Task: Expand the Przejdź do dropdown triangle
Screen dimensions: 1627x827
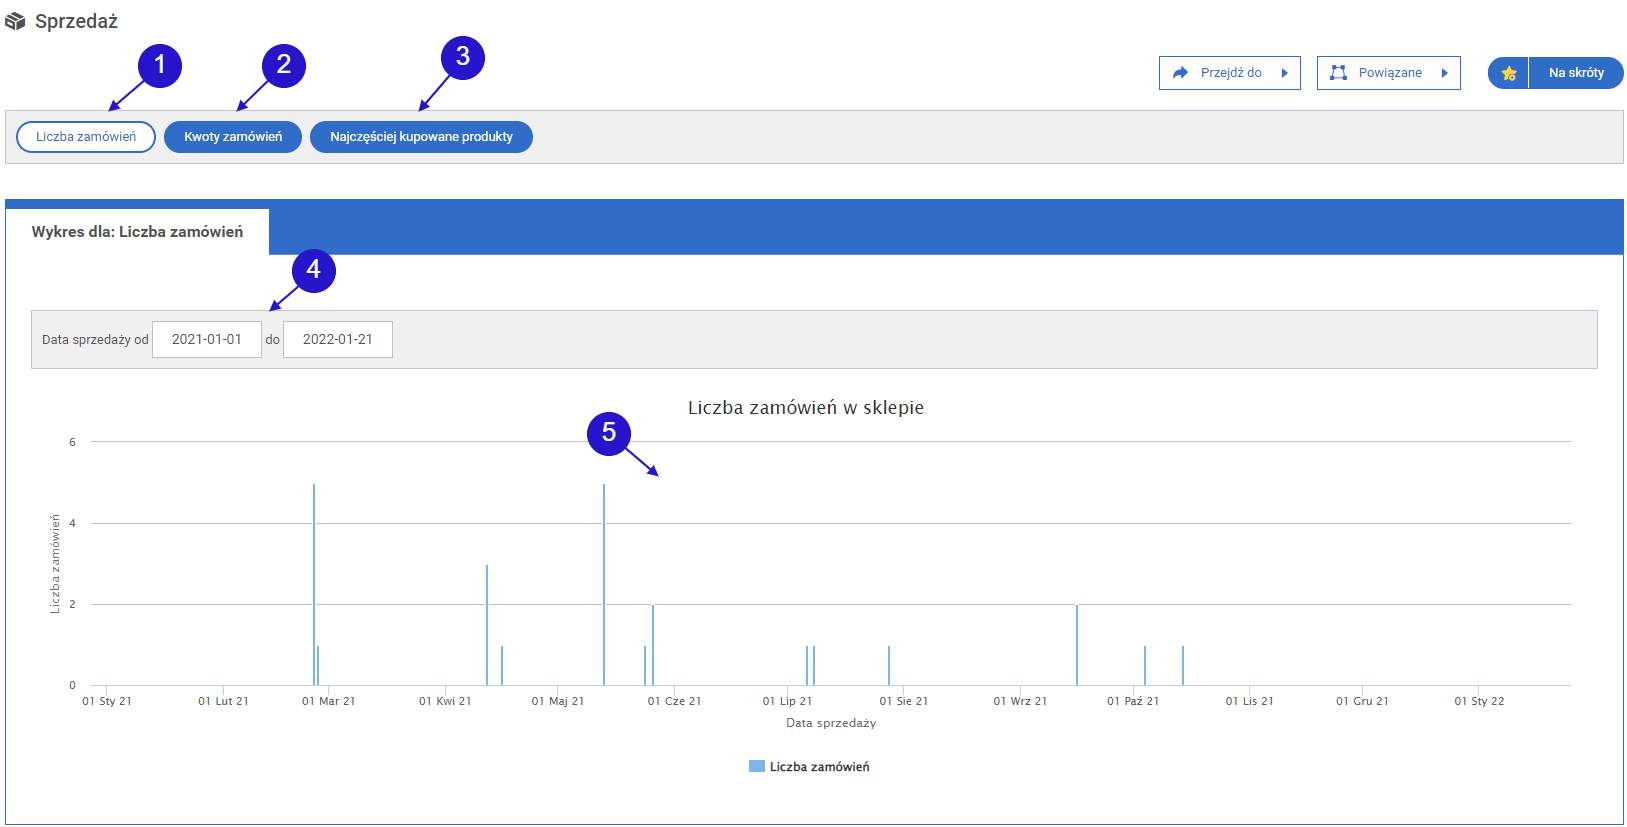Action: (1284, 73)
